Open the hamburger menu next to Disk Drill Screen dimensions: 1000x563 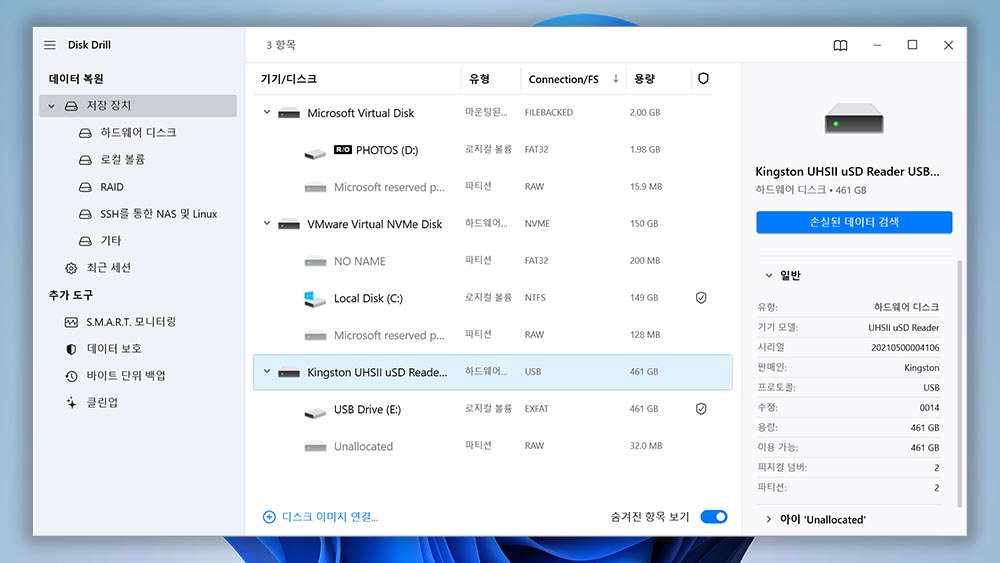tap(50, 45)
